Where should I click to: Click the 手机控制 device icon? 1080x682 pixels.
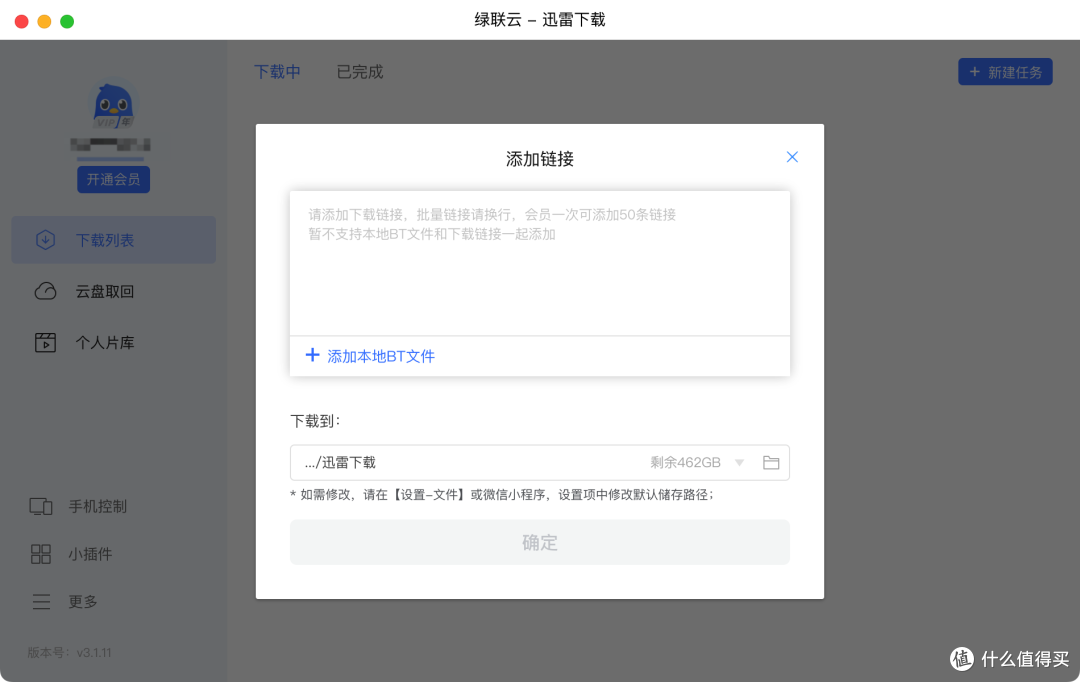[x=41, y=506]
